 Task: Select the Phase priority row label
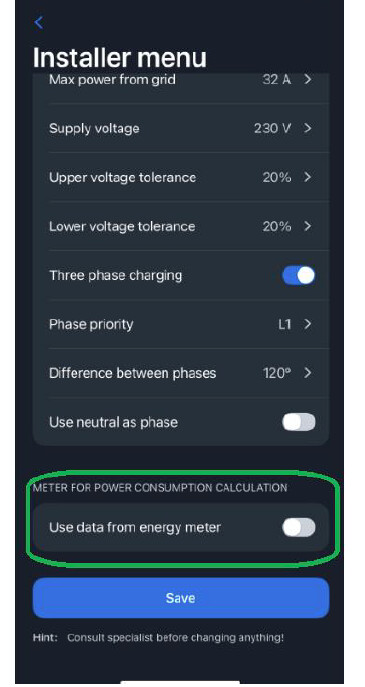coord(91,325)
